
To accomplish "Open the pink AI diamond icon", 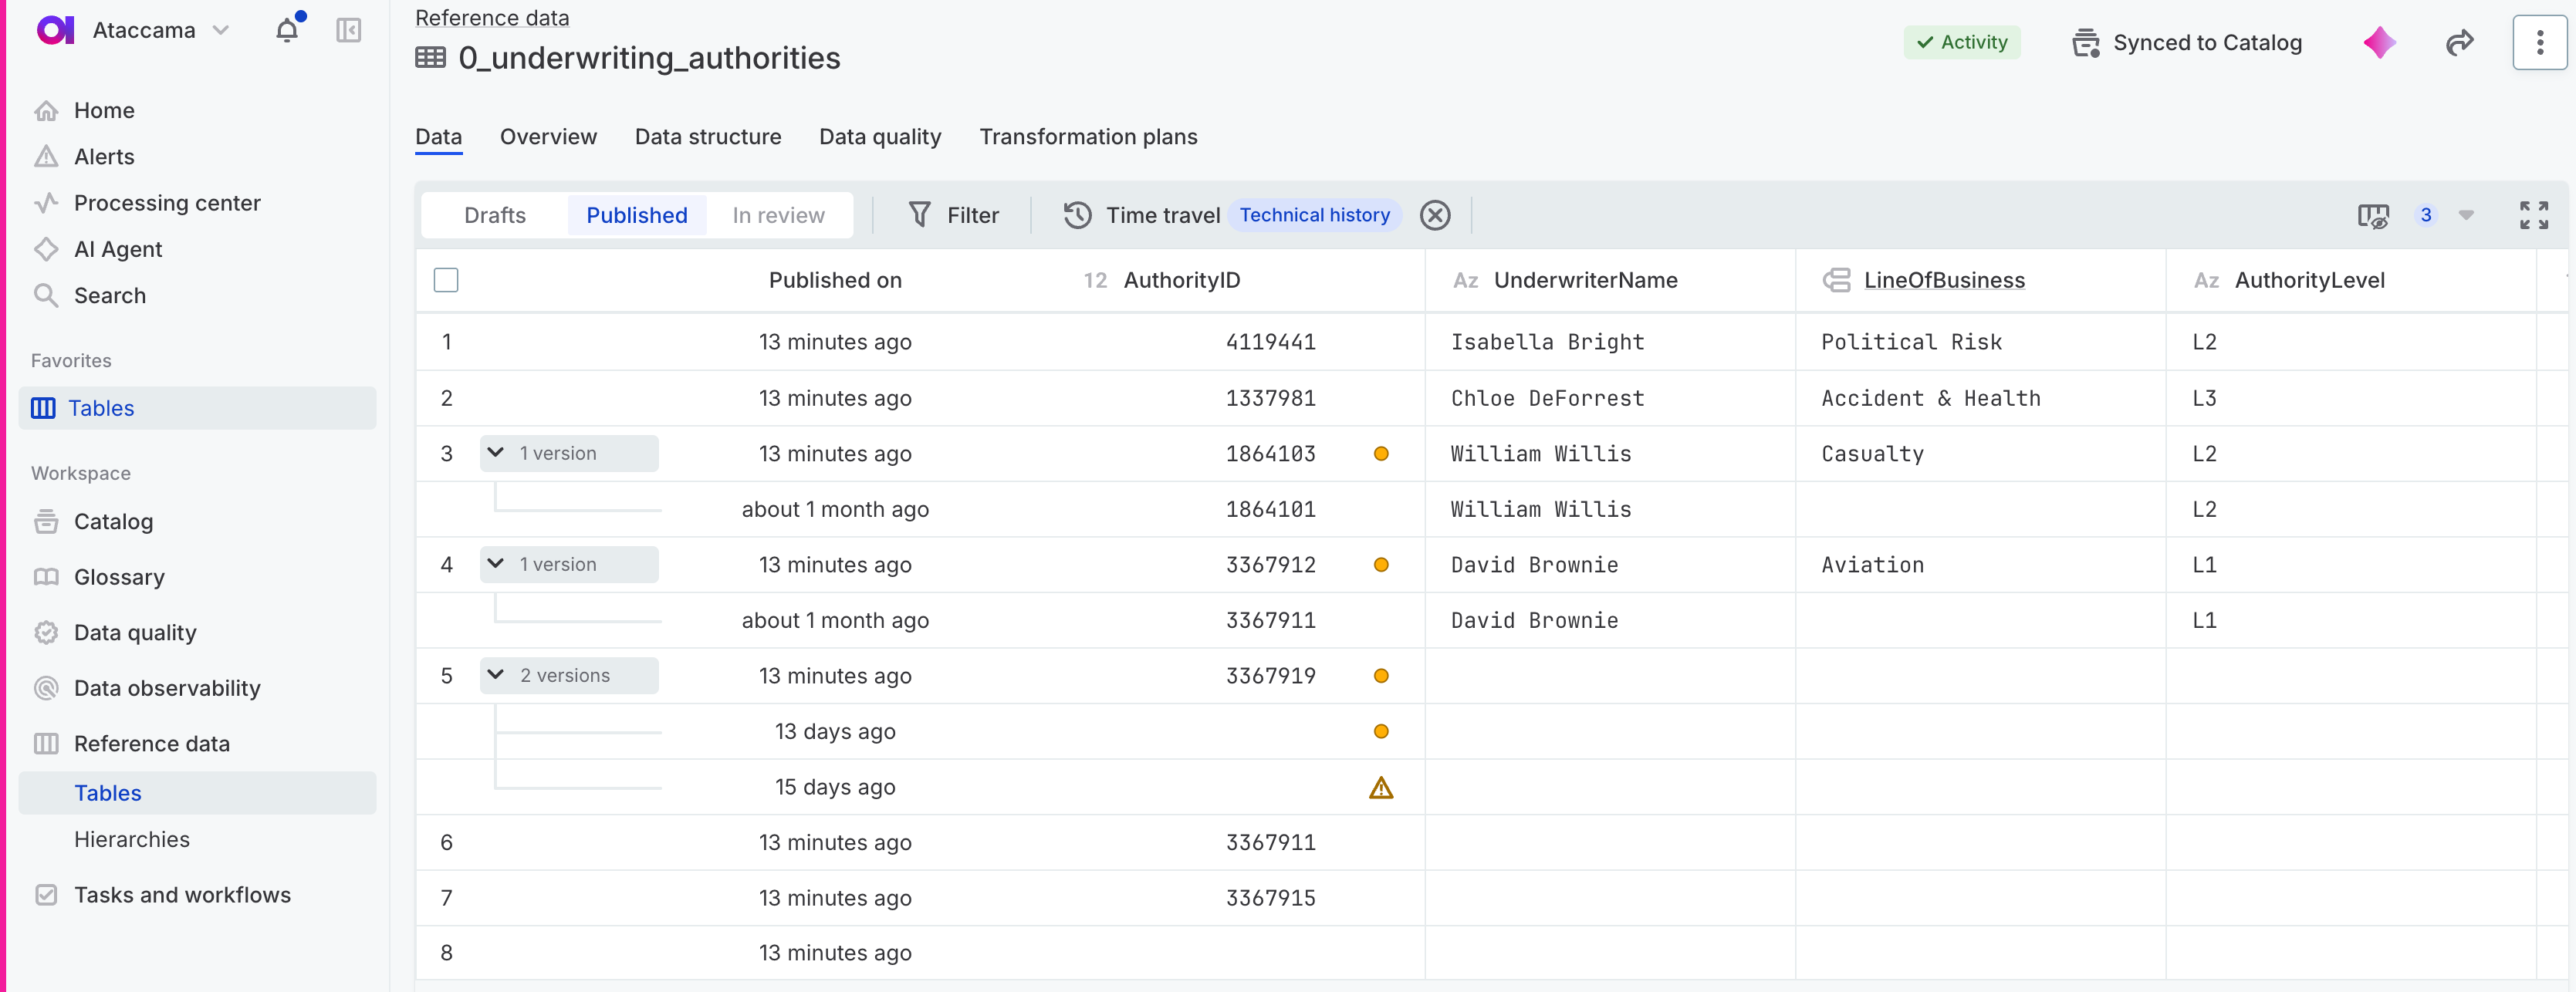I will [2379, 42].
